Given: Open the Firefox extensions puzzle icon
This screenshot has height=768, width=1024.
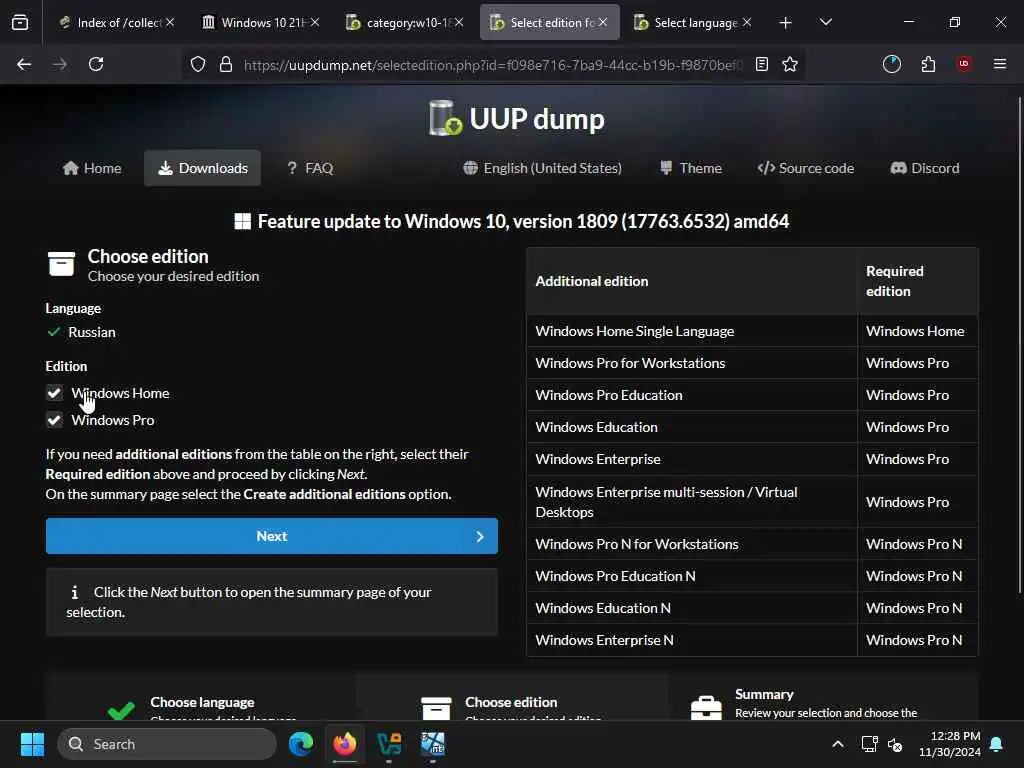Looking at the screenshot, I should pos(928,64).
